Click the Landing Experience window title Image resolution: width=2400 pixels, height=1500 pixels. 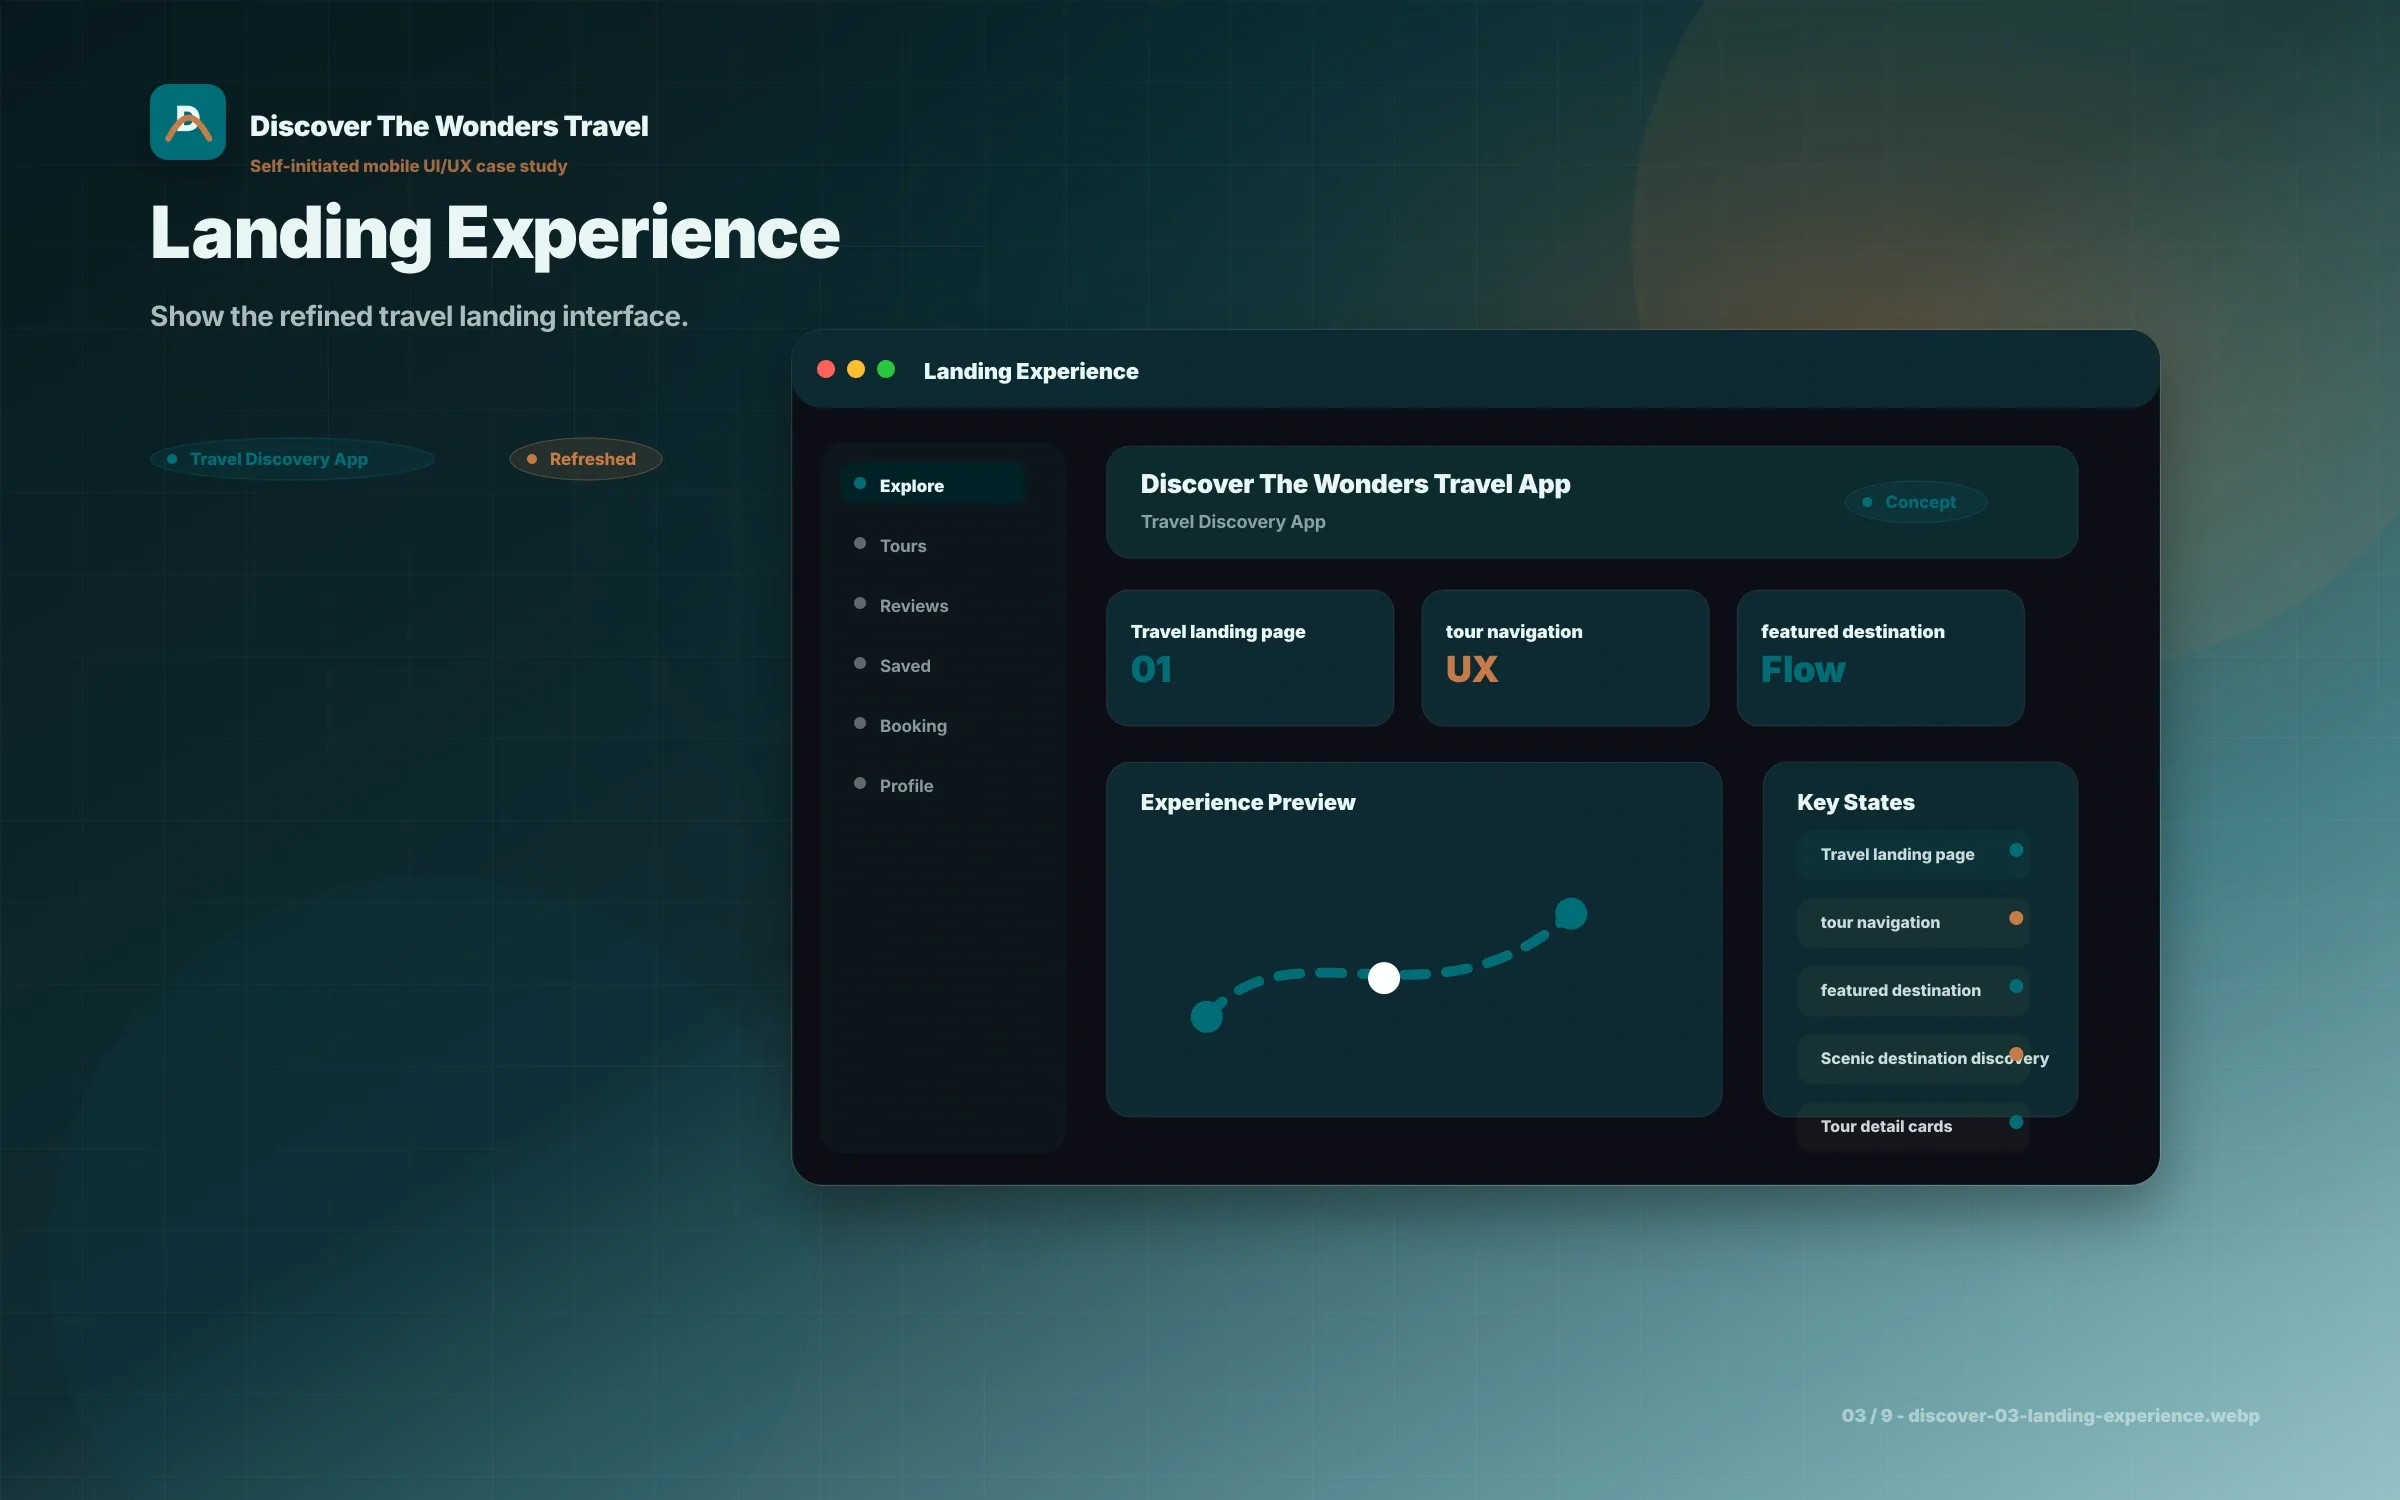click(1031, 371)
